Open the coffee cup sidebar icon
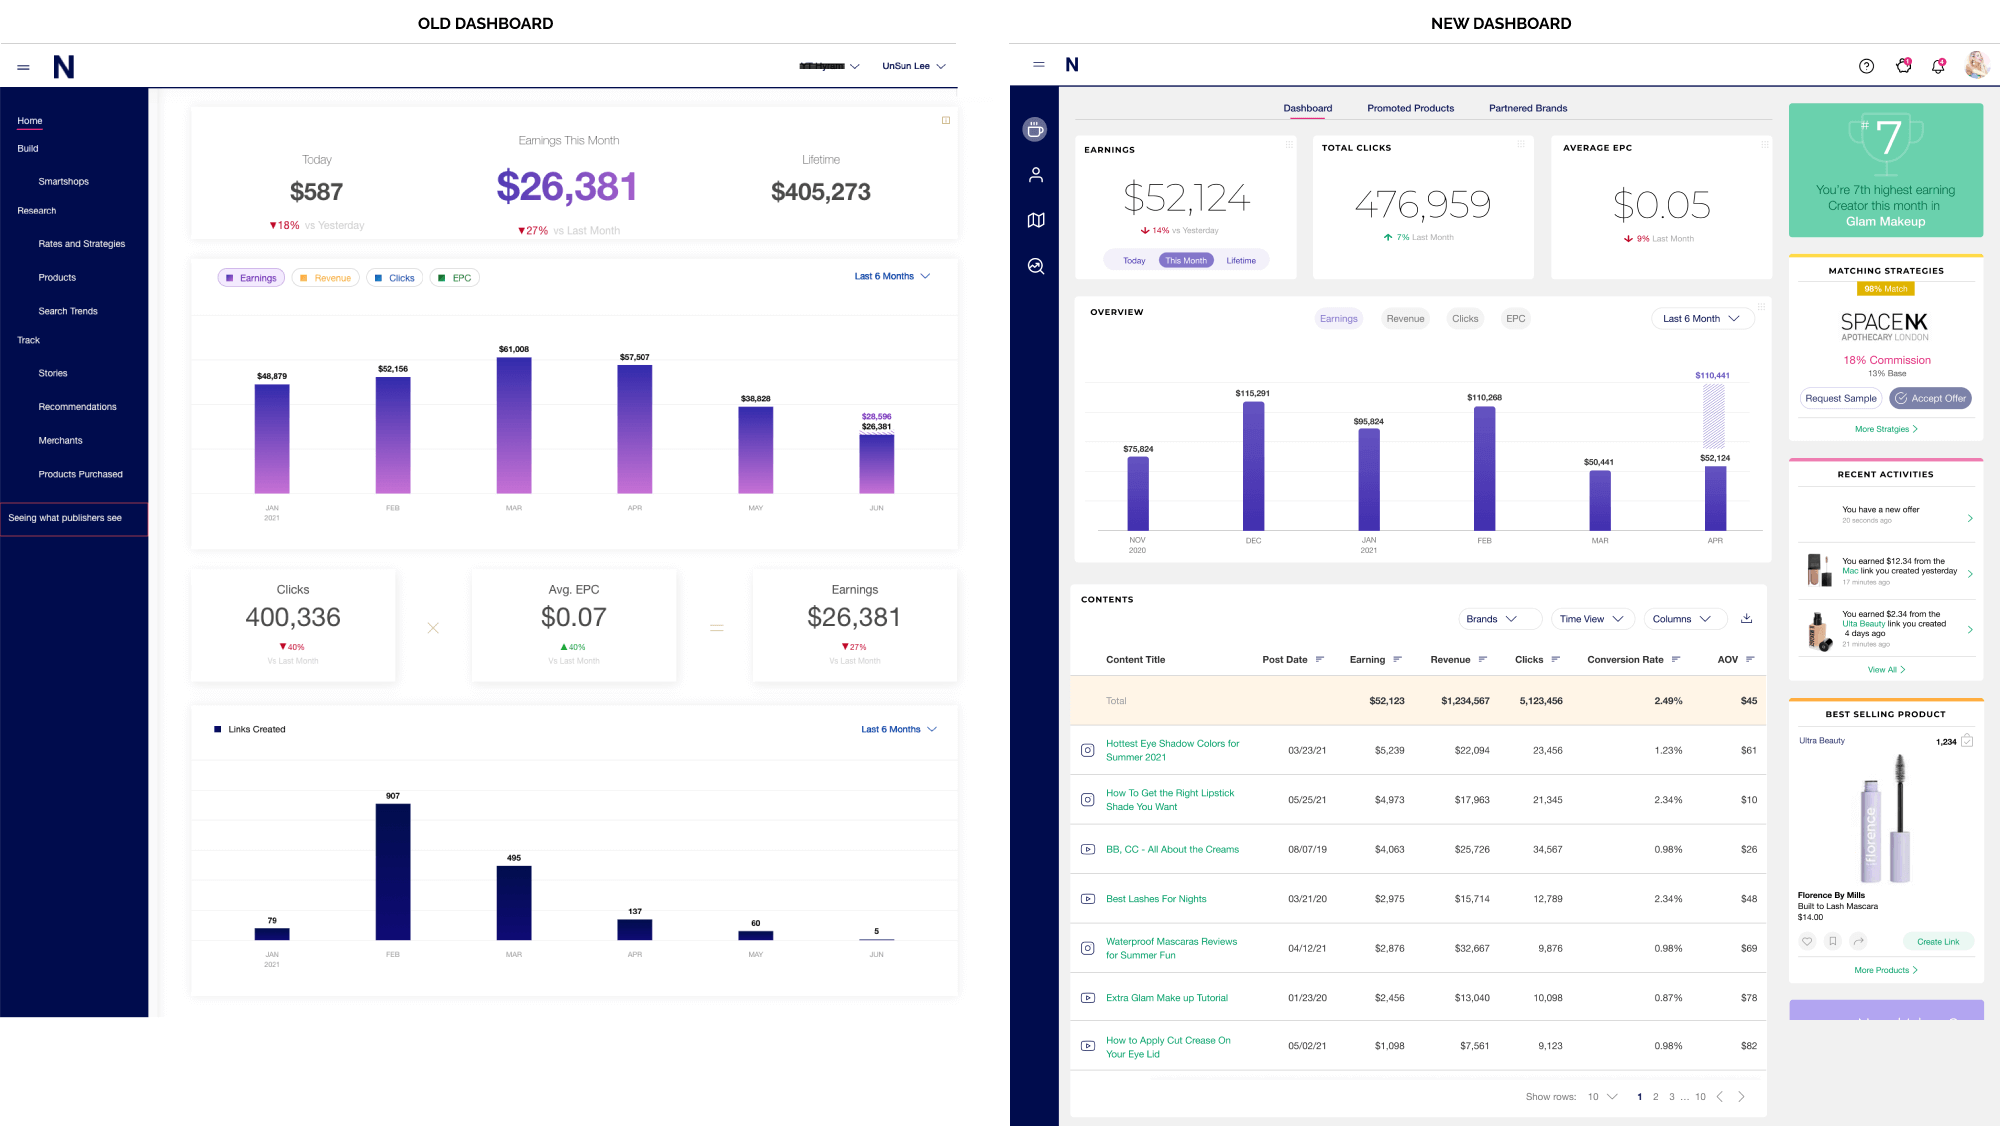This screenshot has height=1127, width=2000. pos(1035,129)
